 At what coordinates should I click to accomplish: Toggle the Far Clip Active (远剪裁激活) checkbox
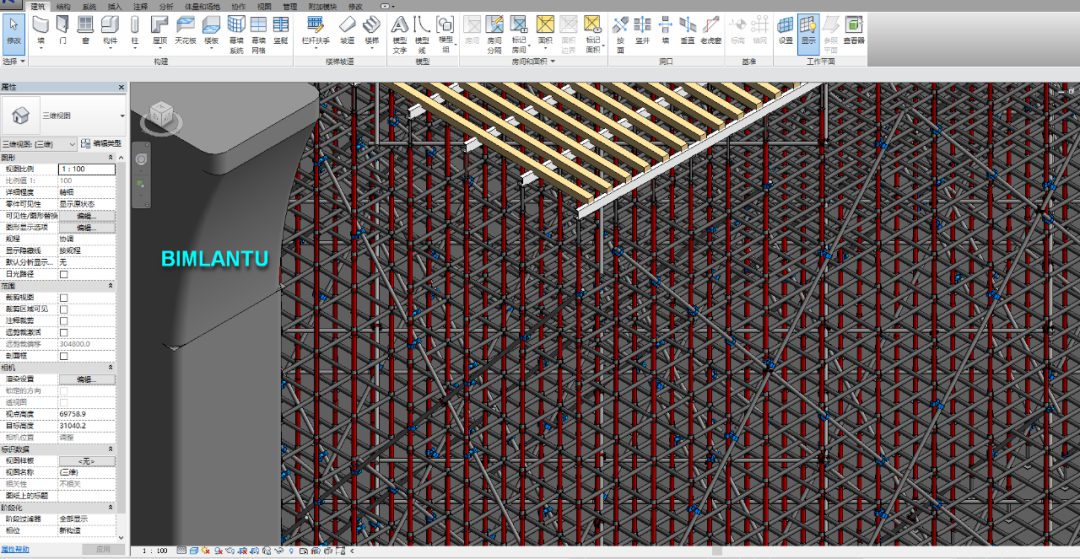pos(64,333)
